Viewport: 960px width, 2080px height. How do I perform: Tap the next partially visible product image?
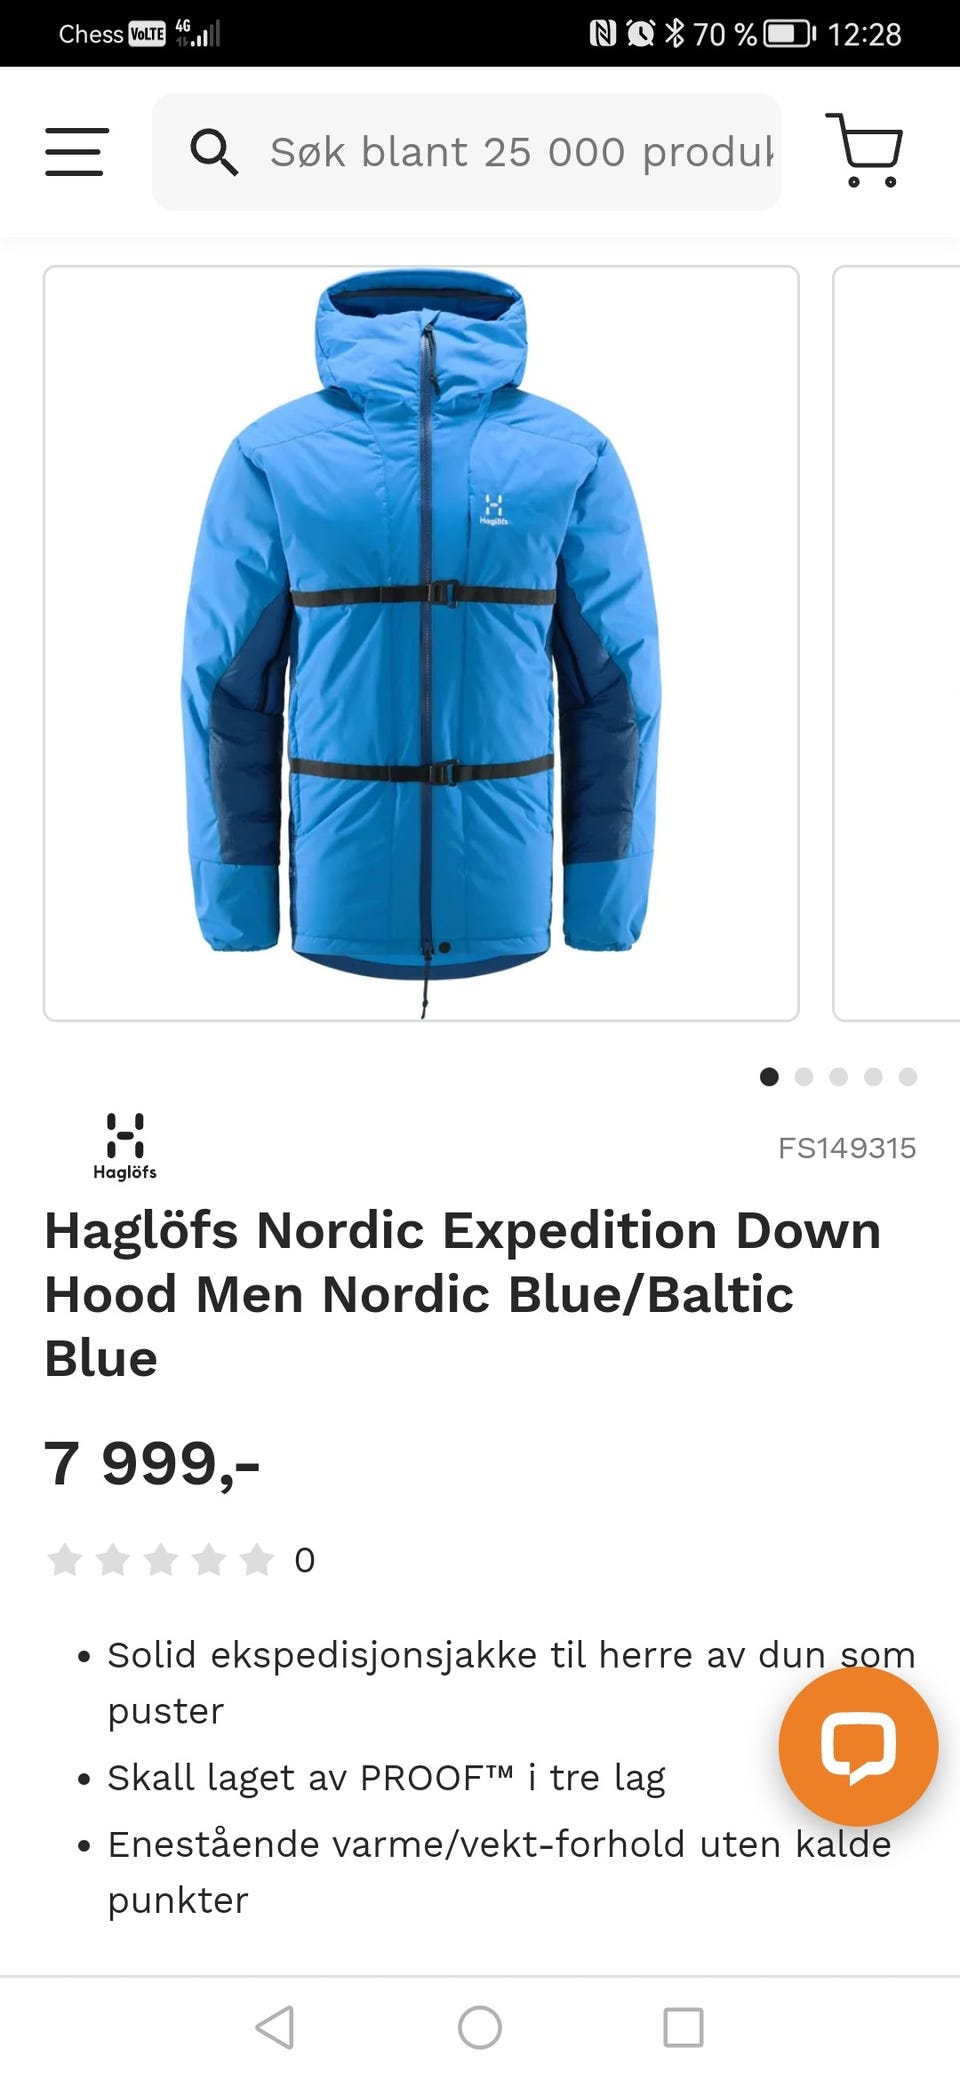(896, 643)
